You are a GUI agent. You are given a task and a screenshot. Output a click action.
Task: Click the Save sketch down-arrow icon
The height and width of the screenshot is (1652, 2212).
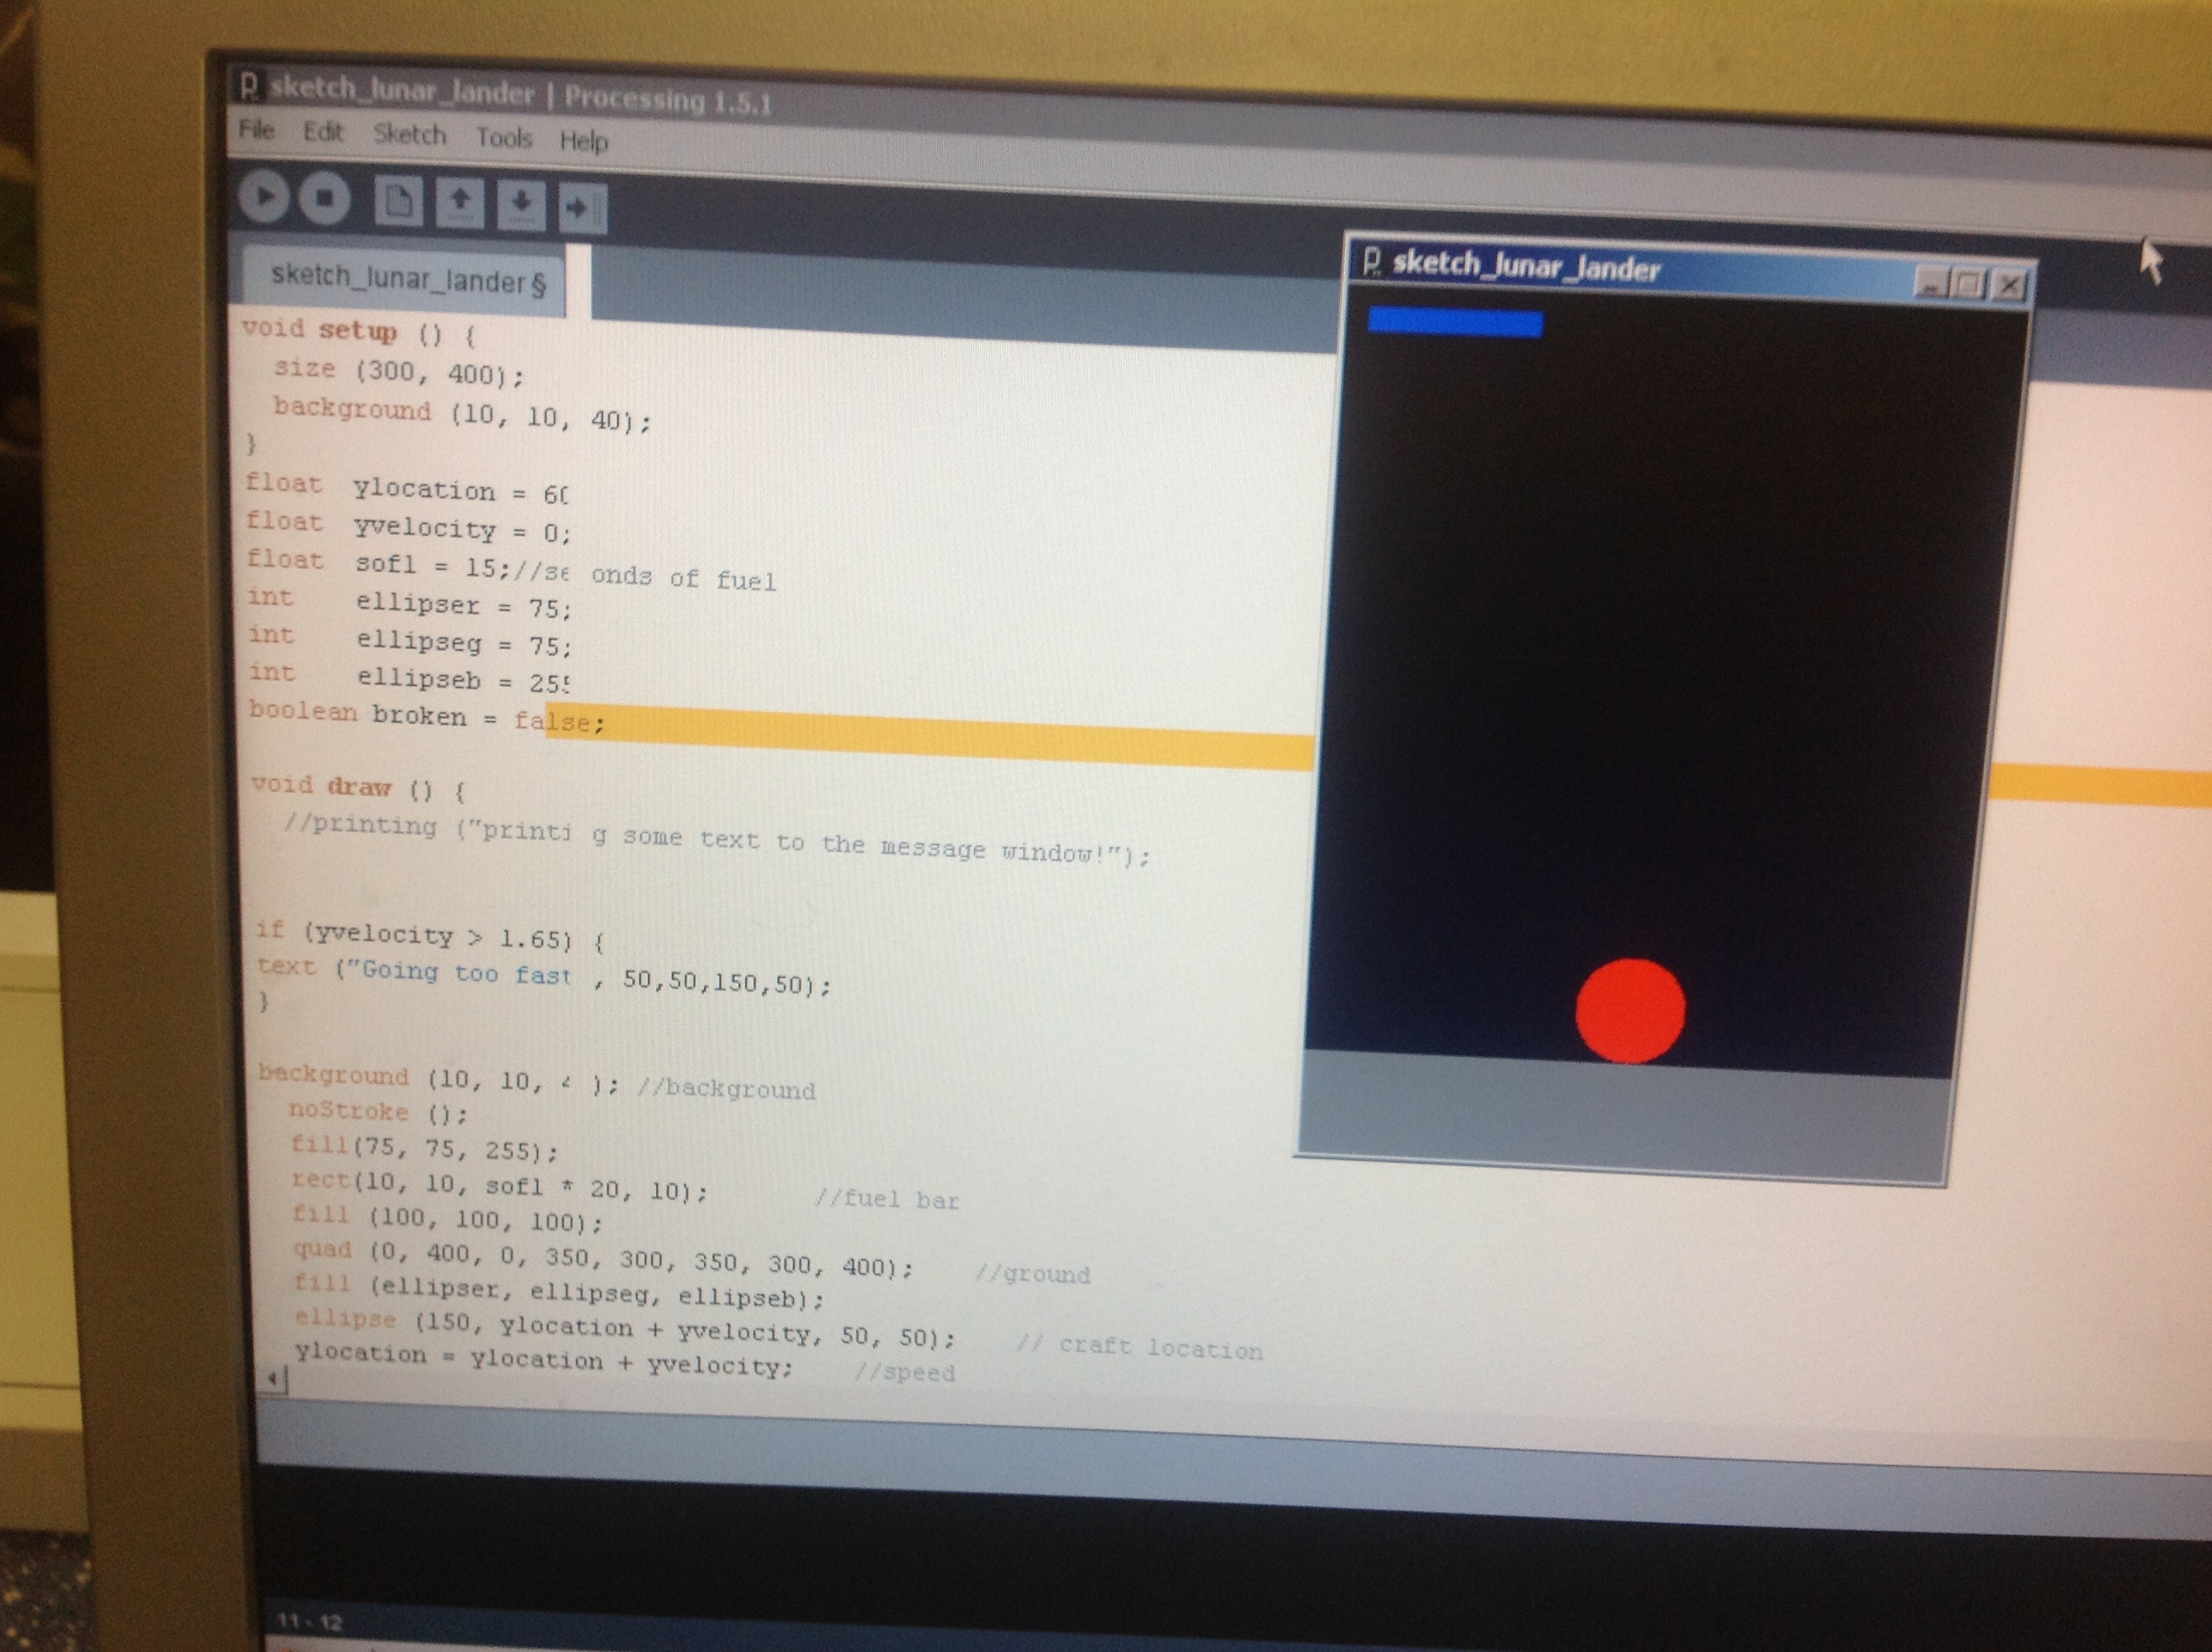[x=521, y=206]
